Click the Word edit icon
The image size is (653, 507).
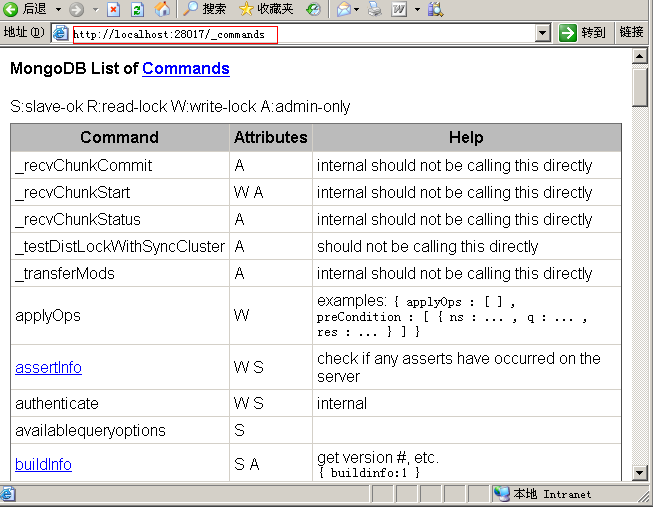pyautogui.click(x=399, y=9)
